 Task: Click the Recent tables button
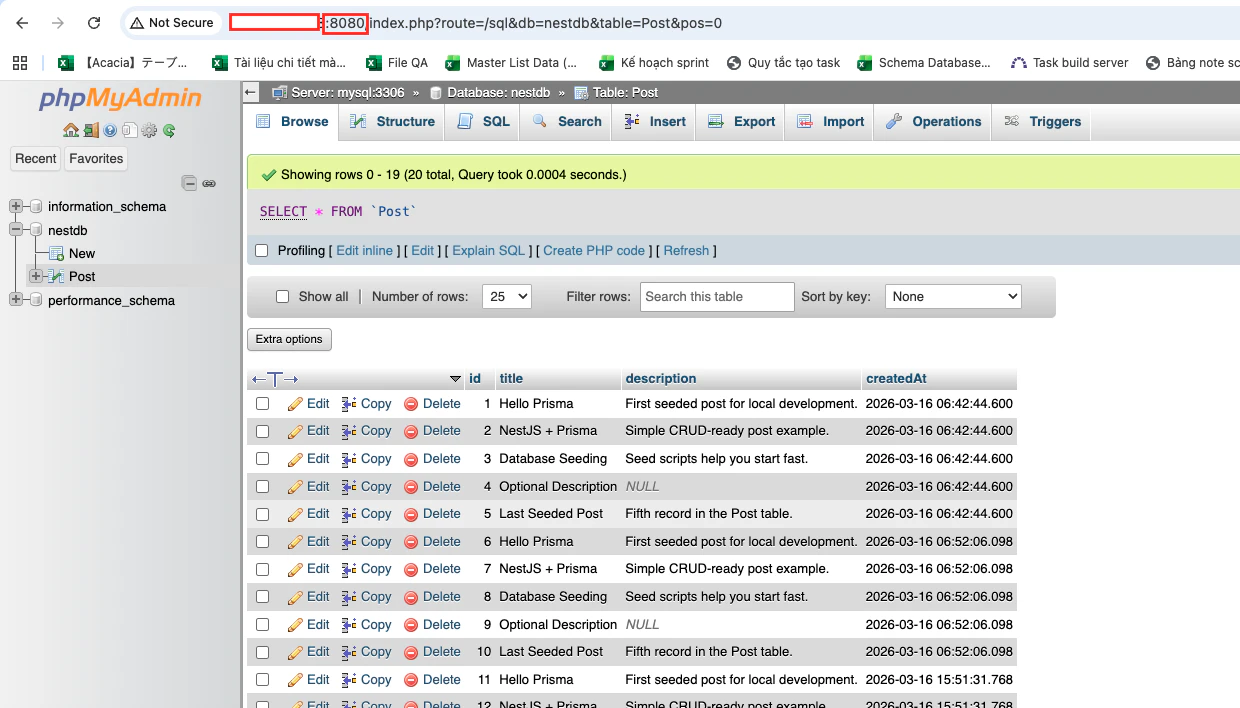tap(36, 159)
